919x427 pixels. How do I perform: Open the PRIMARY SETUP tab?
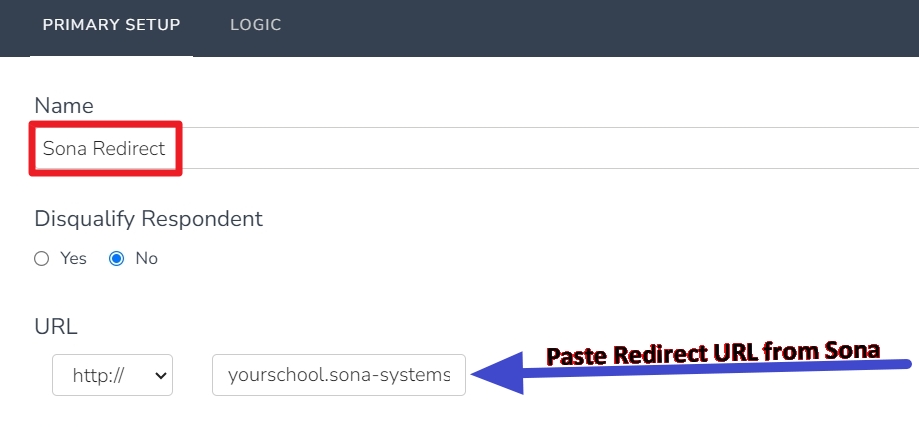[x=111, y=25]
